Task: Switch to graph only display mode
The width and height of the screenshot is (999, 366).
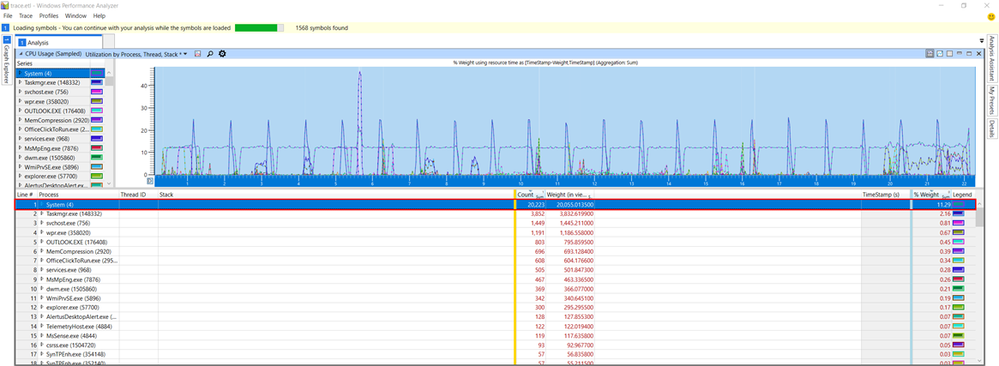Action: click(x=940, y=54)
